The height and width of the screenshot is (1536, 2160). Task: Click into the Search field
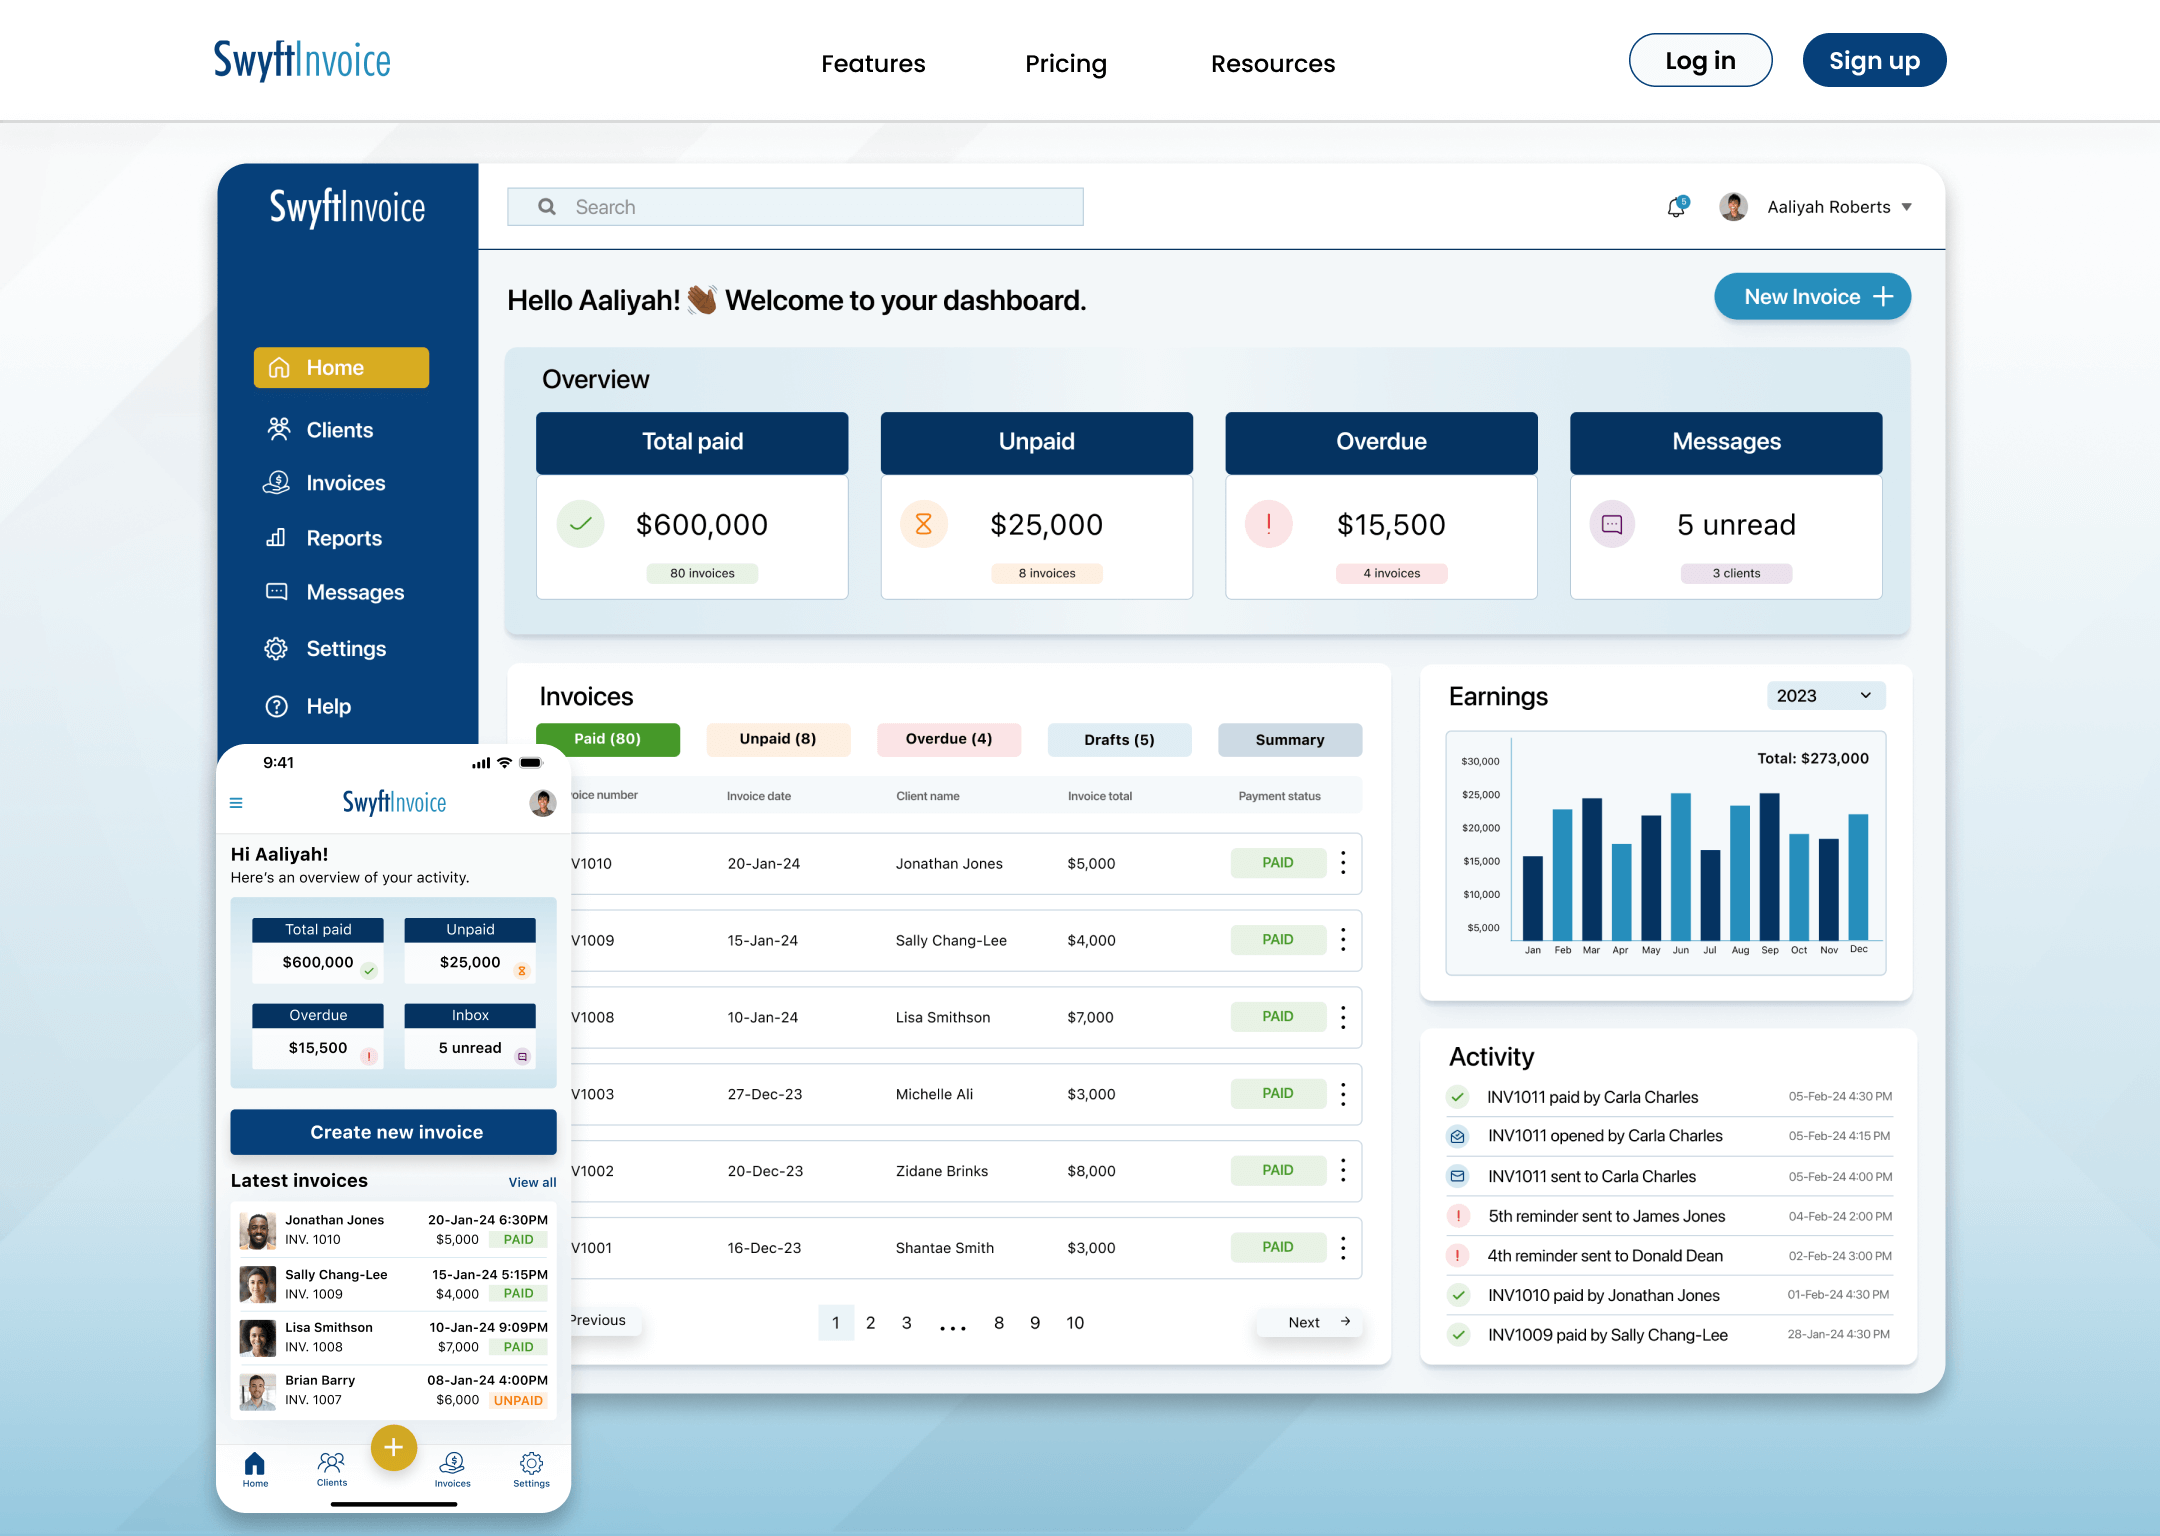click(x=795, y=207)
